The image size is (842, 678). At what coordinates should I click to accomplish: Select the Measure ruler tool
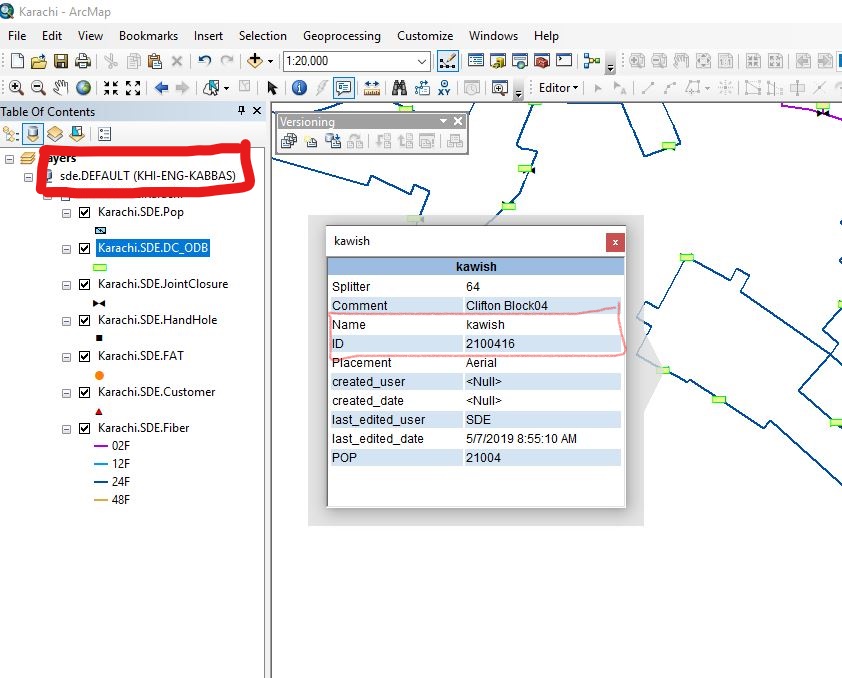coord(372,88)
